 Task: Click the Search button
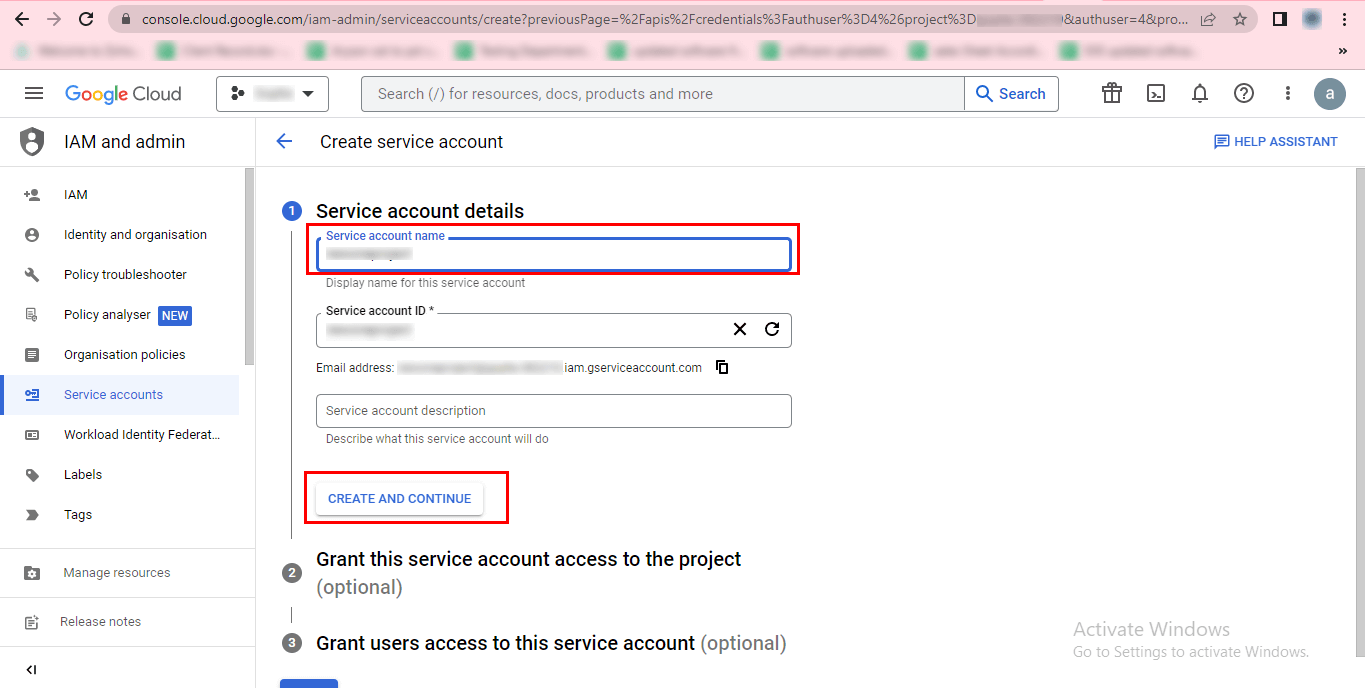click(1011, 94)
